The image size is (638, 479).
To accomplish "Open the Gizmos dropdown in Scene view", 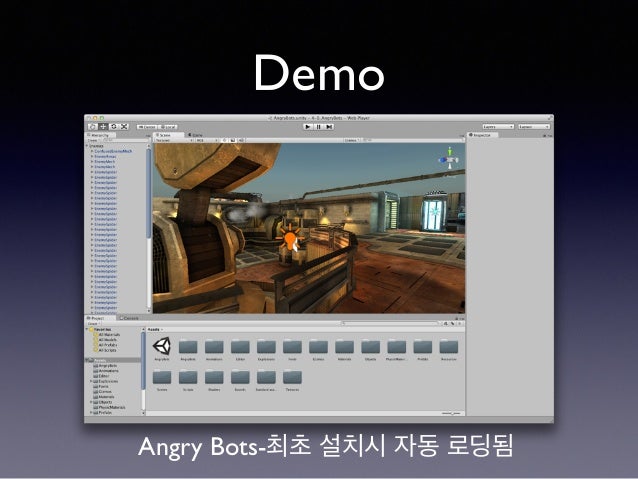I will [x=352, y=140].
